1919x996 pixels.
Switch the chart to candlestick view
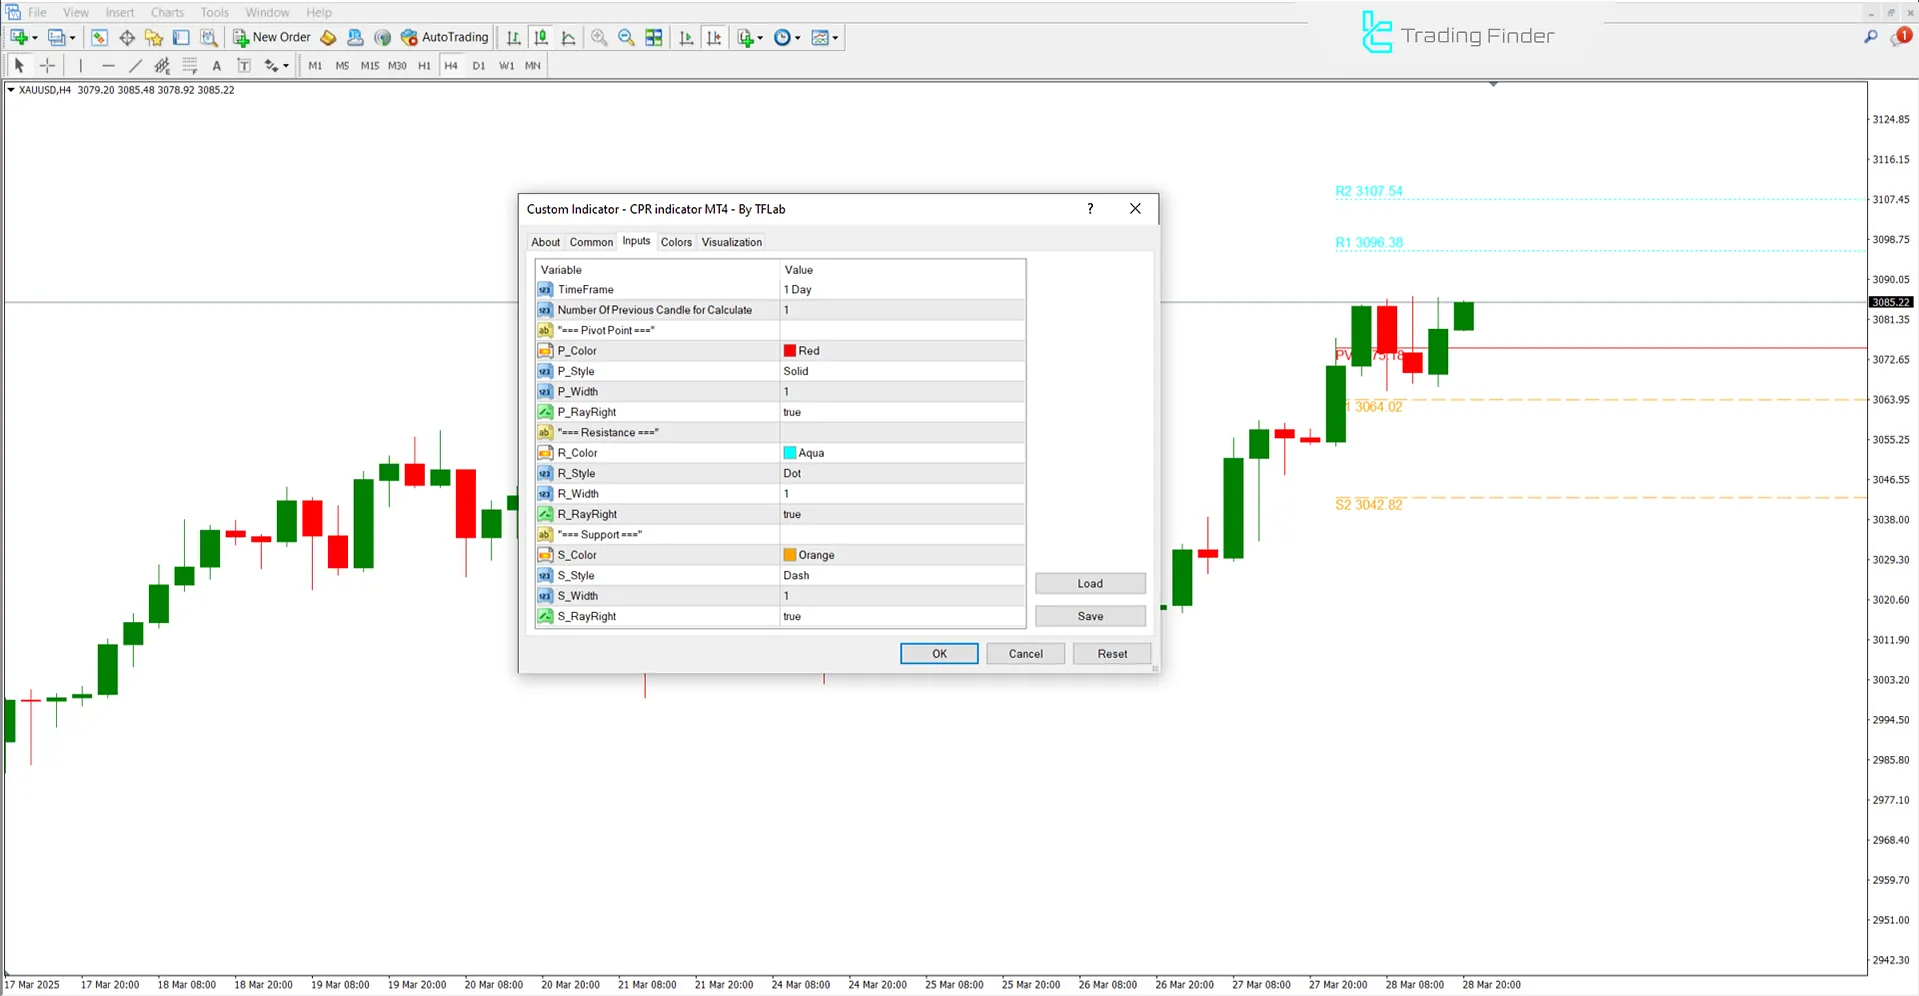click(x=540, y=37)
